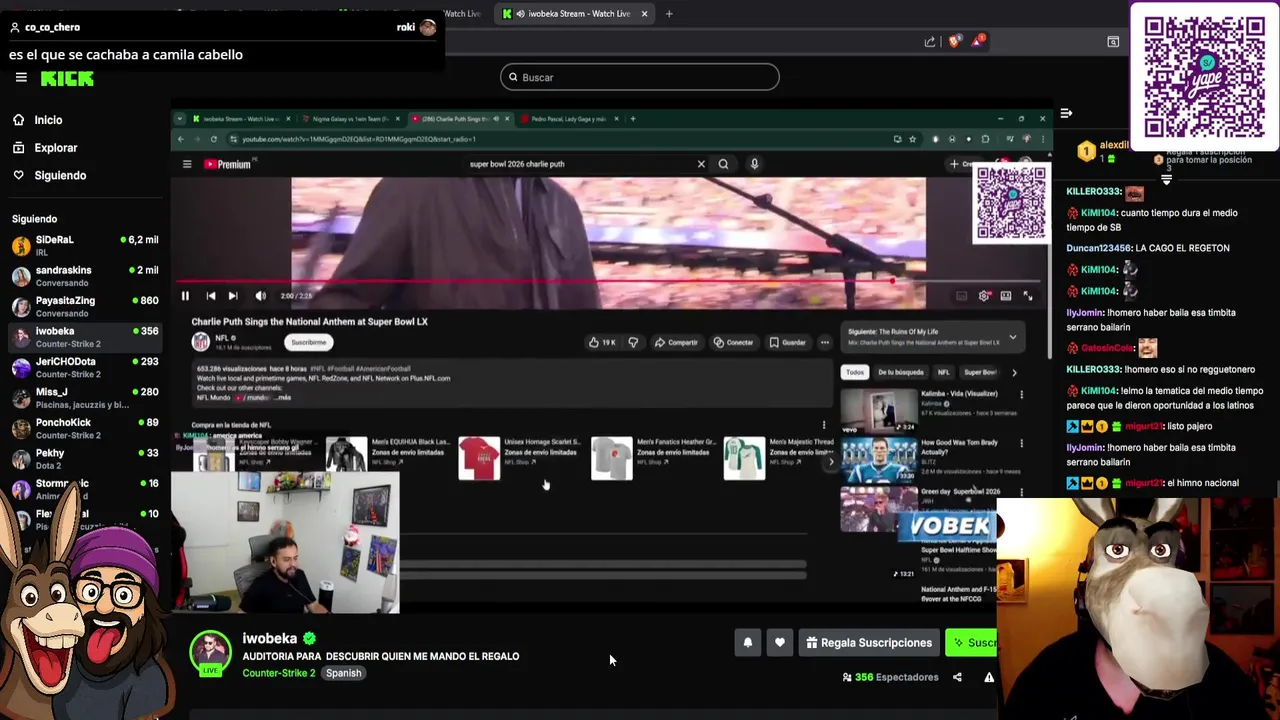Expand video description with ...más
This screenshot has width=1280, height=720.
click(x=281, y=398)
